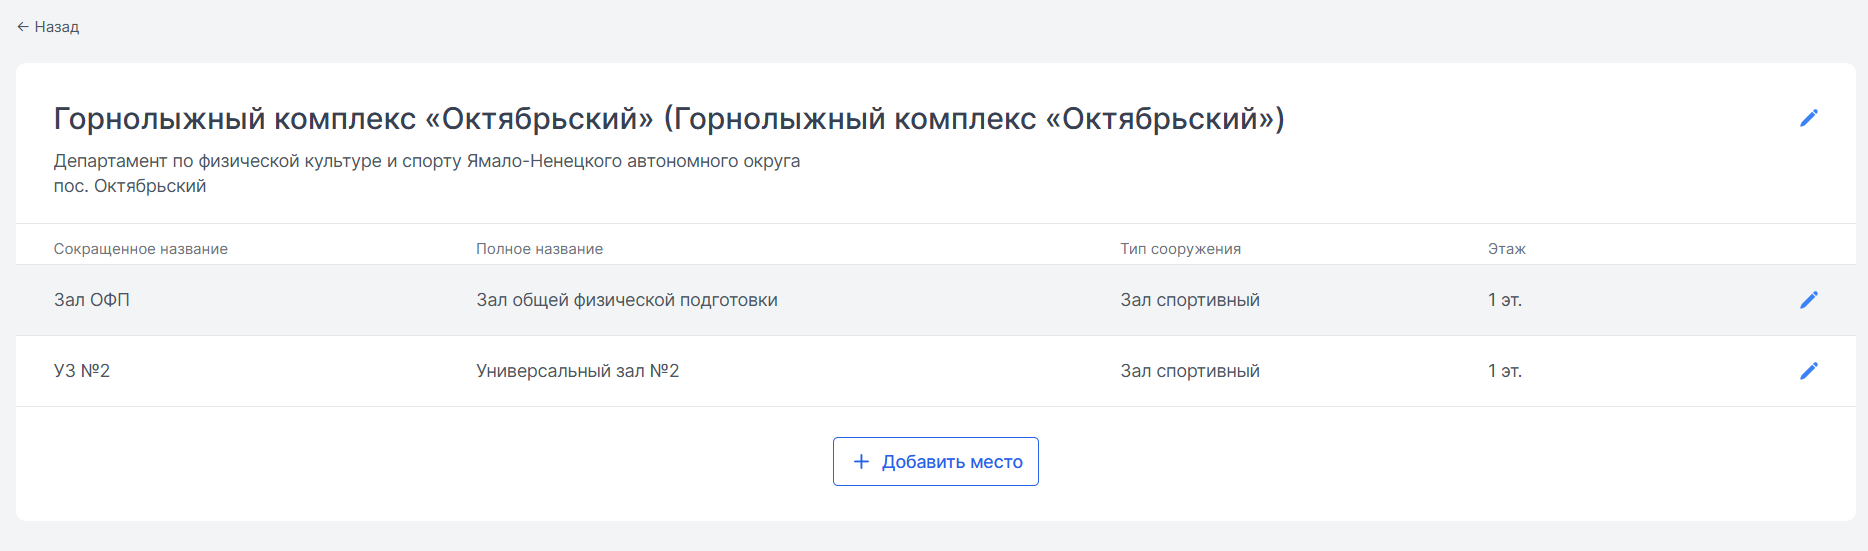1868x551 pixels.
Task: Click the Сокращенное название column header
Action: (141, 249)
